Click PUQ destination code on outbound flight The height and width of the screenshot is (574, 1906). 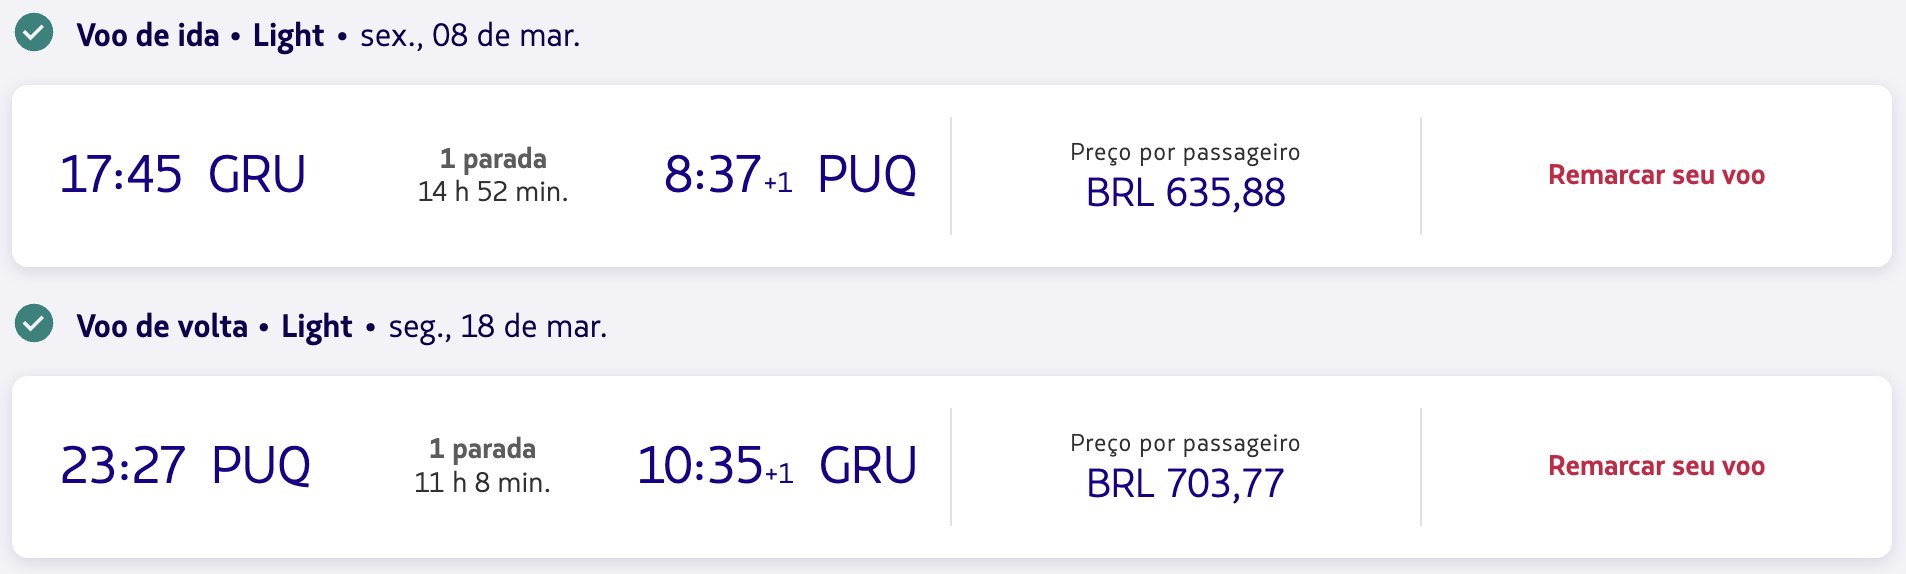[867, 174]
